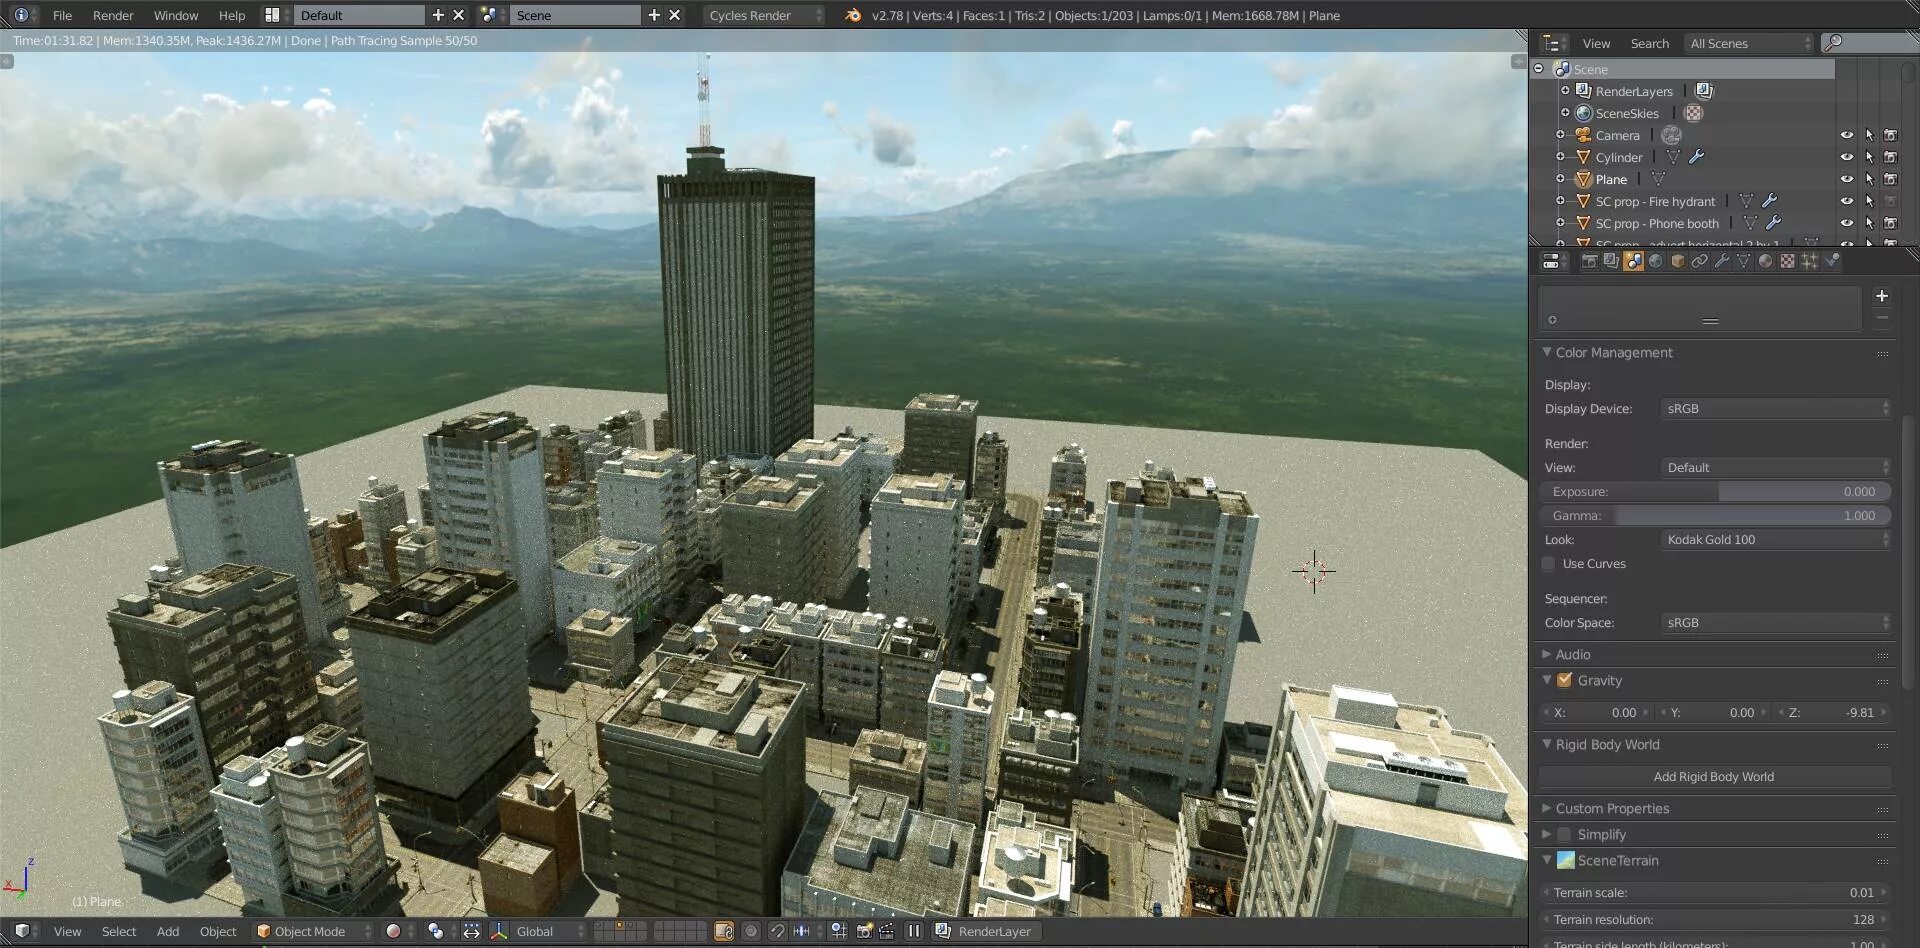Expand the Custom Properties panel

pos(1546,808)
